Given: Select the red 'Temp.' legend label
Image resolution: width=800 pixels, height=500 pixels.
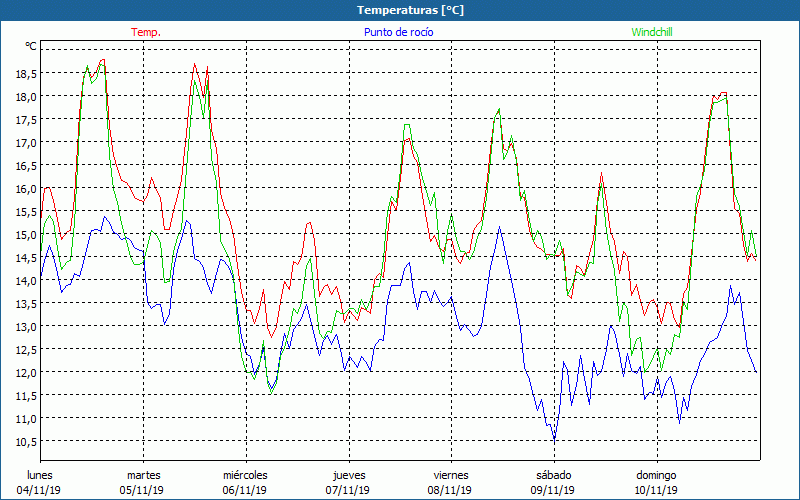Looking at the screenshot, I should pyautogui.click(x=146, y=32).
